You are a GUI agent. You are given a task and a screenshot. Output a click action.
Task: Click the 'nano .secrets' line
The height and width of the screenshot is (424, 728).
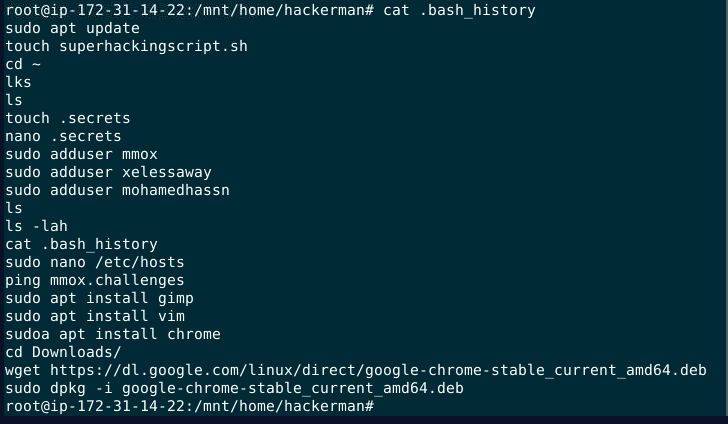[x=63, y=136]
